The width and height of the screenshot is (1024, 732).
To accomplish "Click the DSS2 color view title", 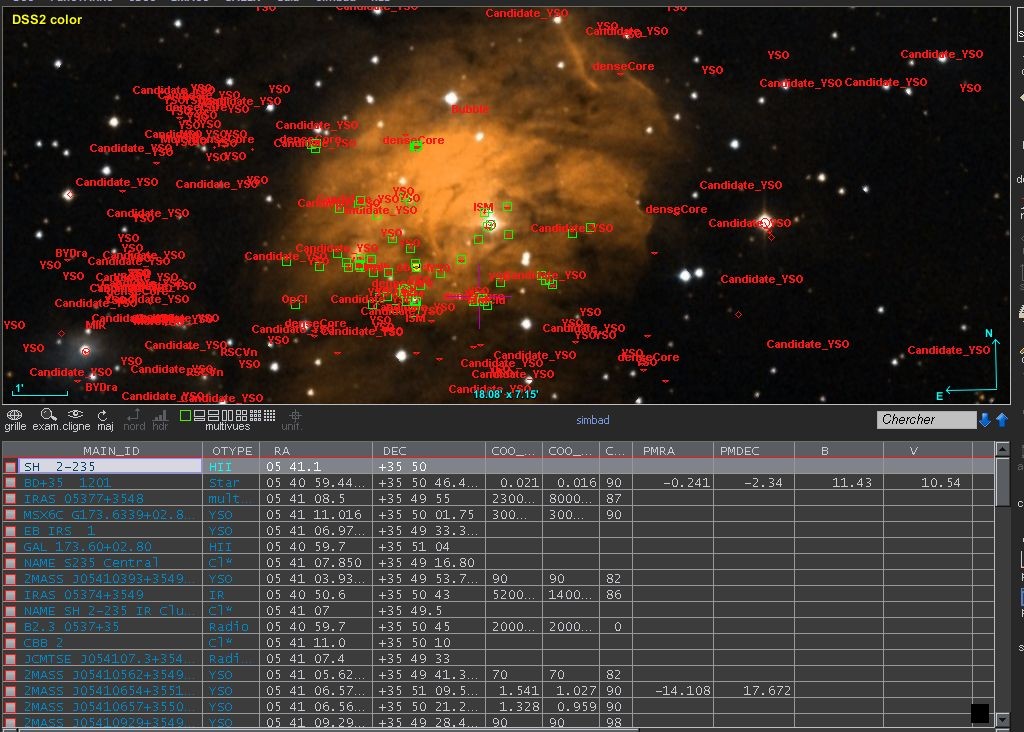I will click(47, 20).
